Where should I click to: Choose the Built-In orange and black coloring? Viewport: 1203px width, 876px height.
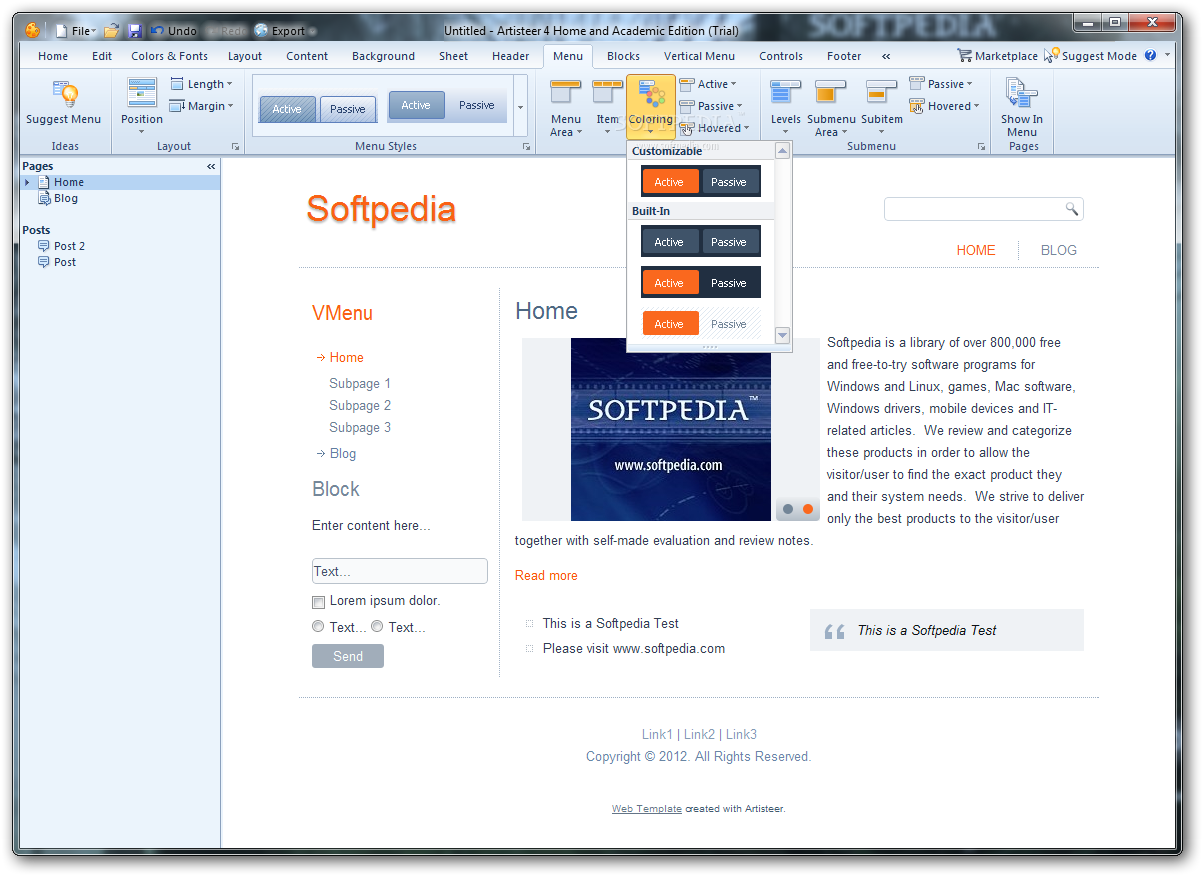click(701, 283)
